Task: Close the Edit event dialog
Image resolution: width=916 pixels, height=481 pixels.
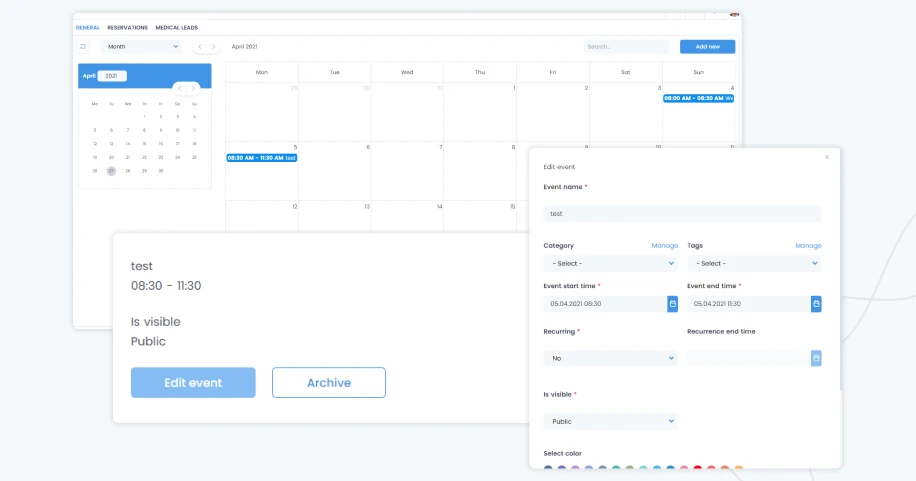Action: point(827,157)
